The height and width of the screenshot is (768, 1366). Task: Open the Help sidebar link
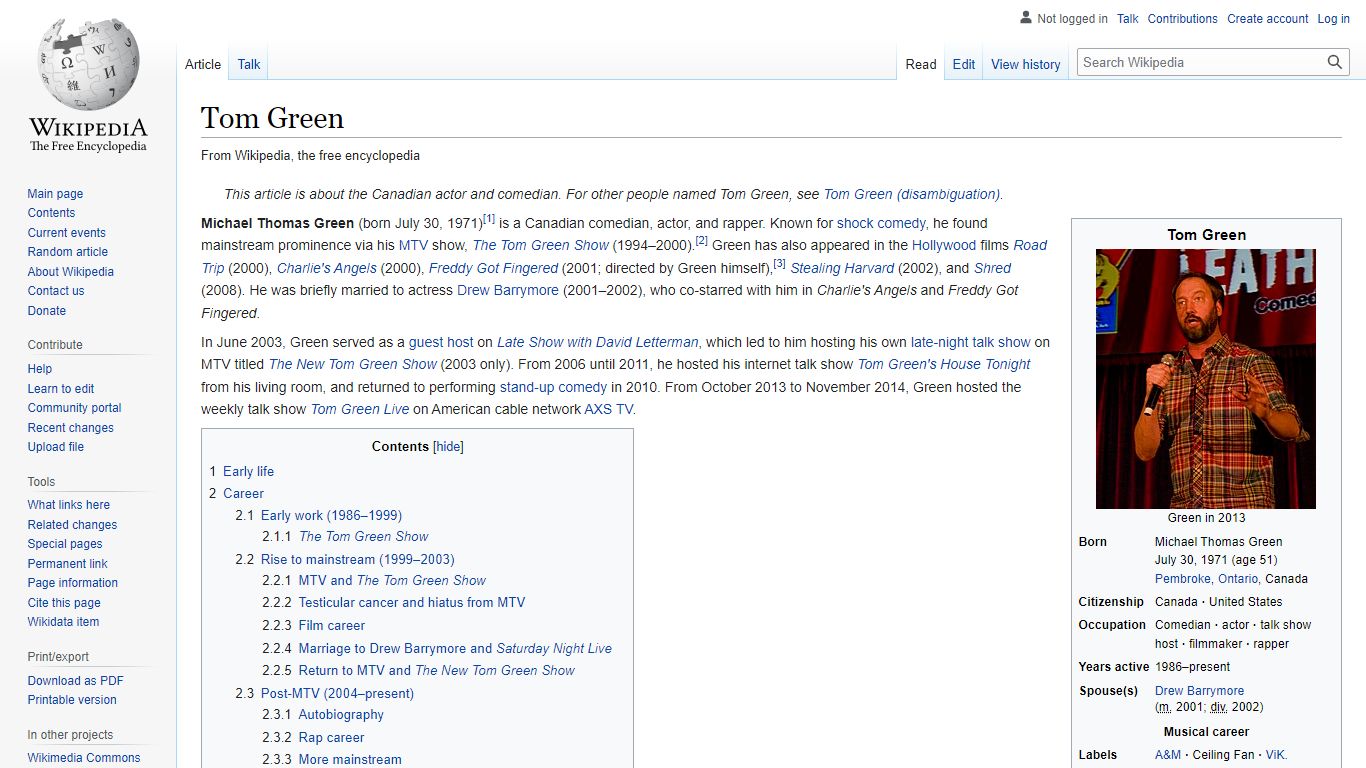(x=40, y=369)
